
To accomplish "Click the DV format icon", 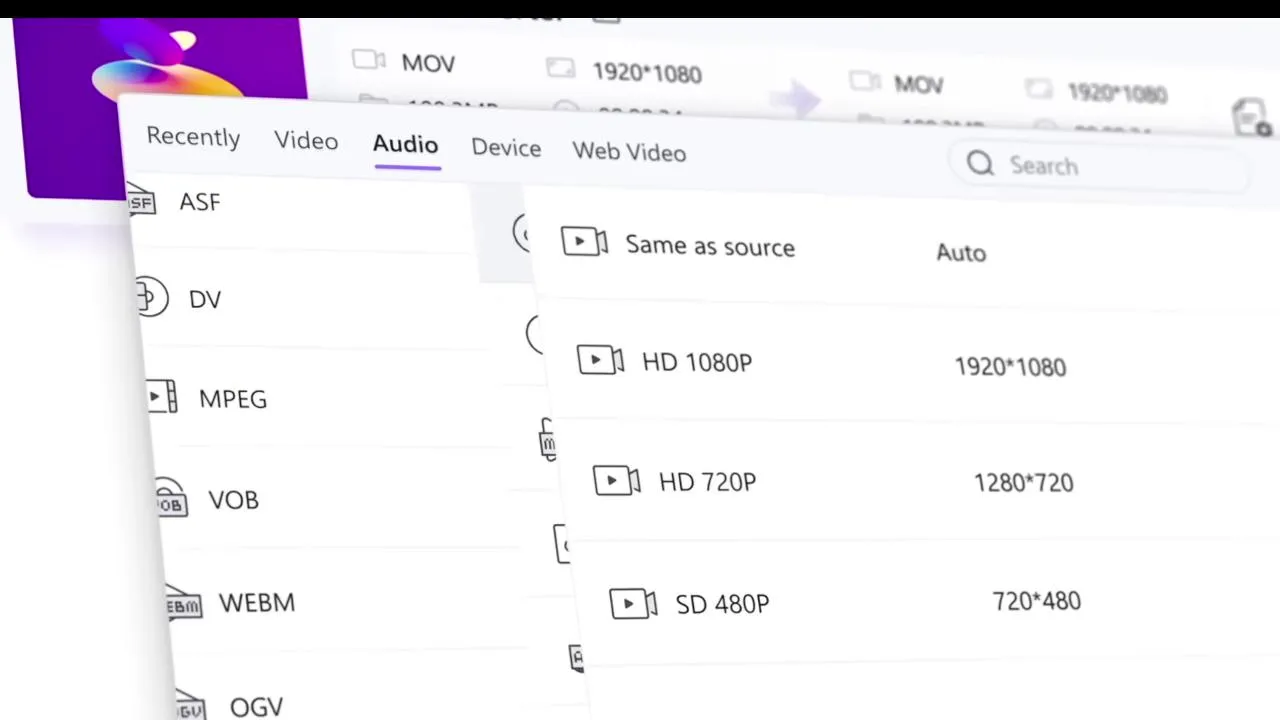I will click(x=151, y=298).
